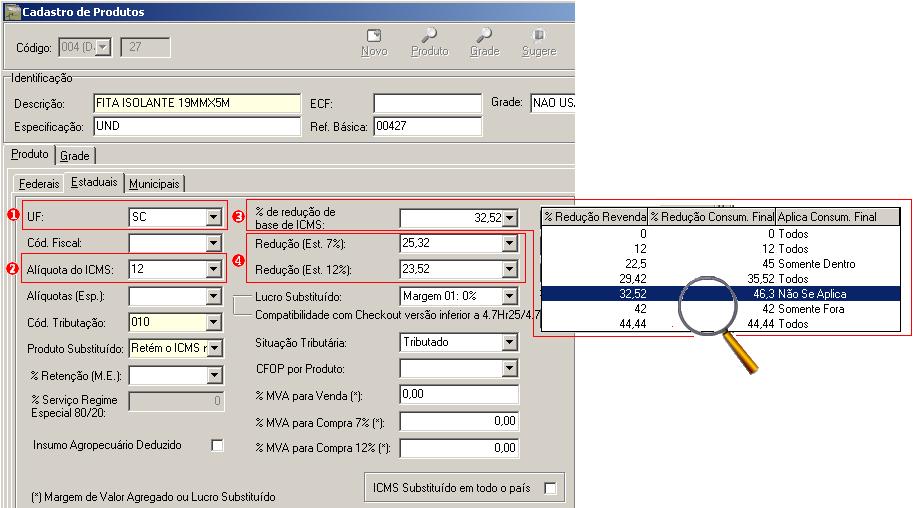The width and height of the screenshot is (918, 508).
Task: Open the Alíquota do ICMS dropdown
Action: click(x=214, y=269)
